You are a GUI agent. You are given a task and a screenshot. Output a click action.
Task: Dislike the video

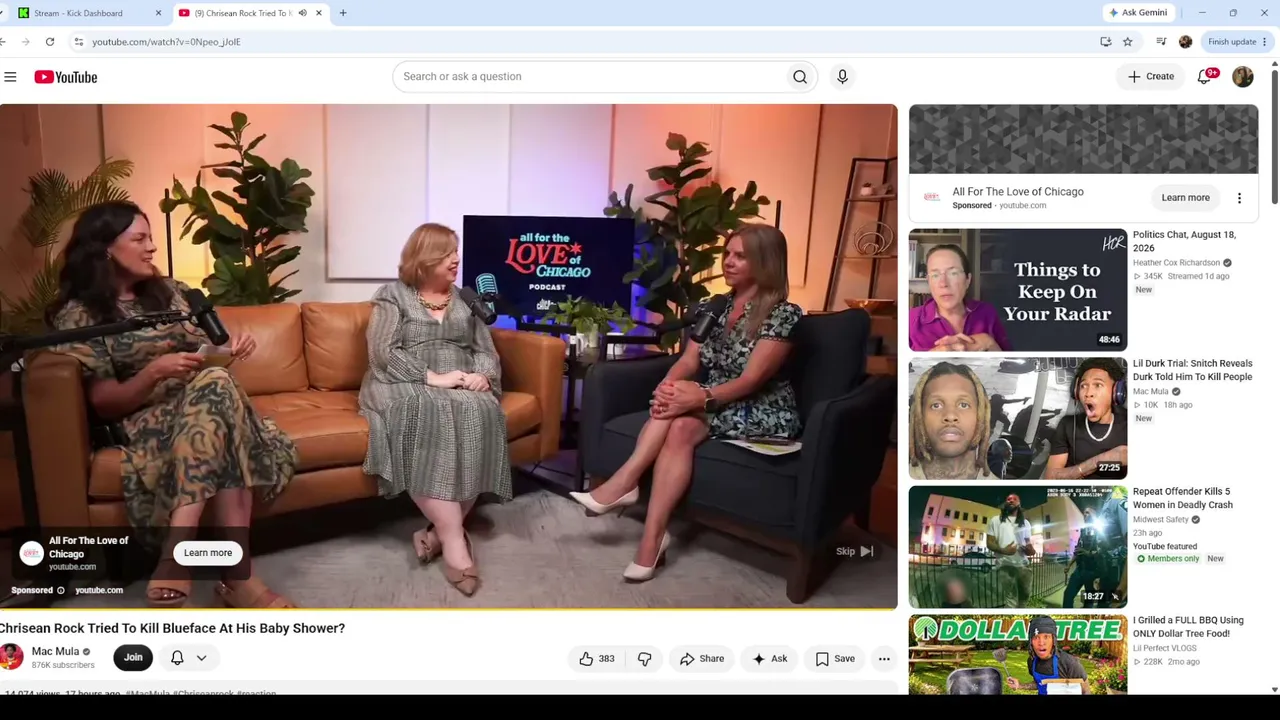click(644, 659)
